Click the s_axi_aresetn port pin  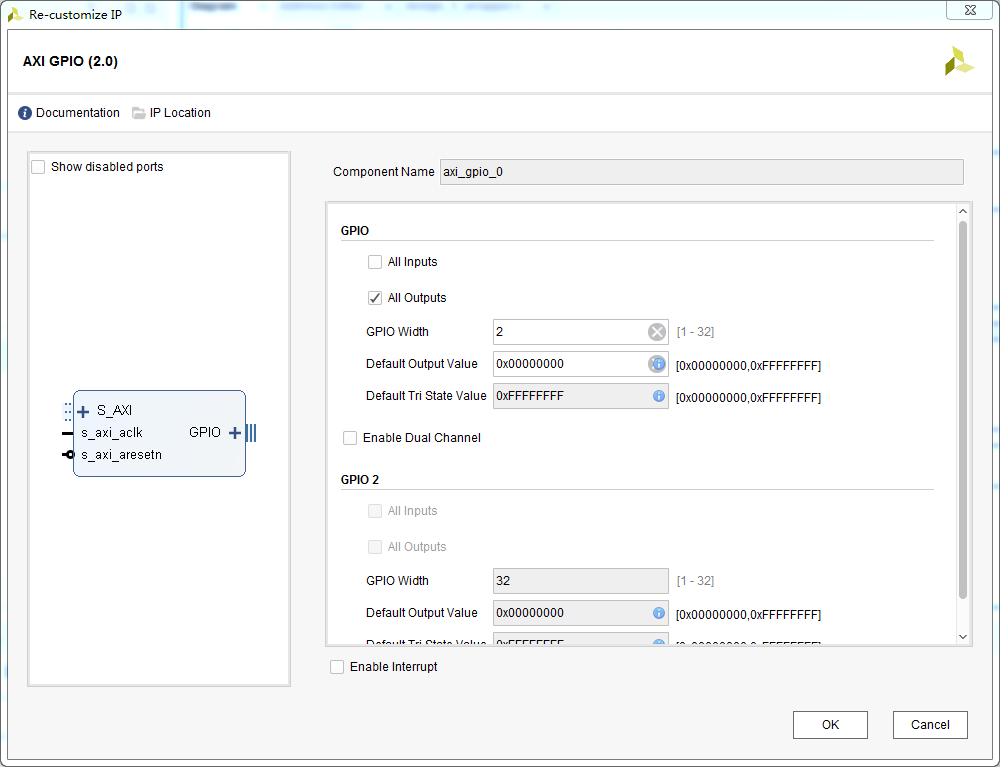point(68,455)
